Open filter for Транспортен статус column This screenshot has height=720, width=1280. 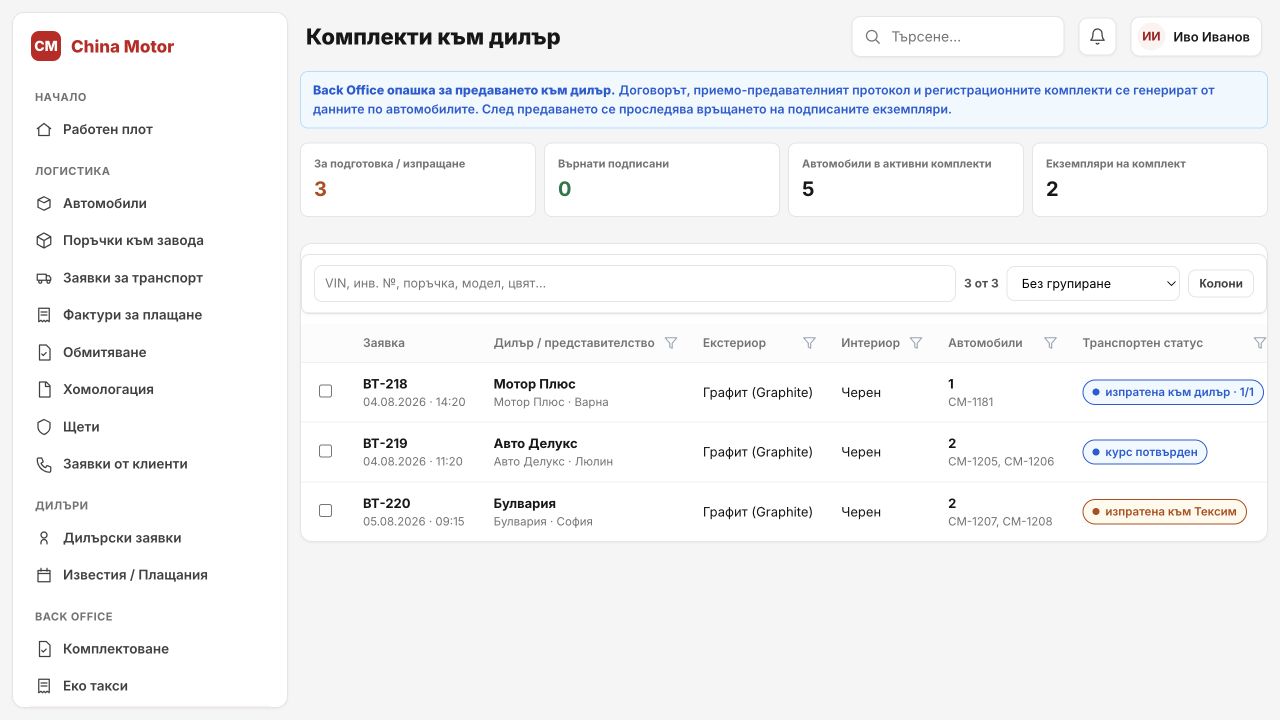click(1259, 343)
